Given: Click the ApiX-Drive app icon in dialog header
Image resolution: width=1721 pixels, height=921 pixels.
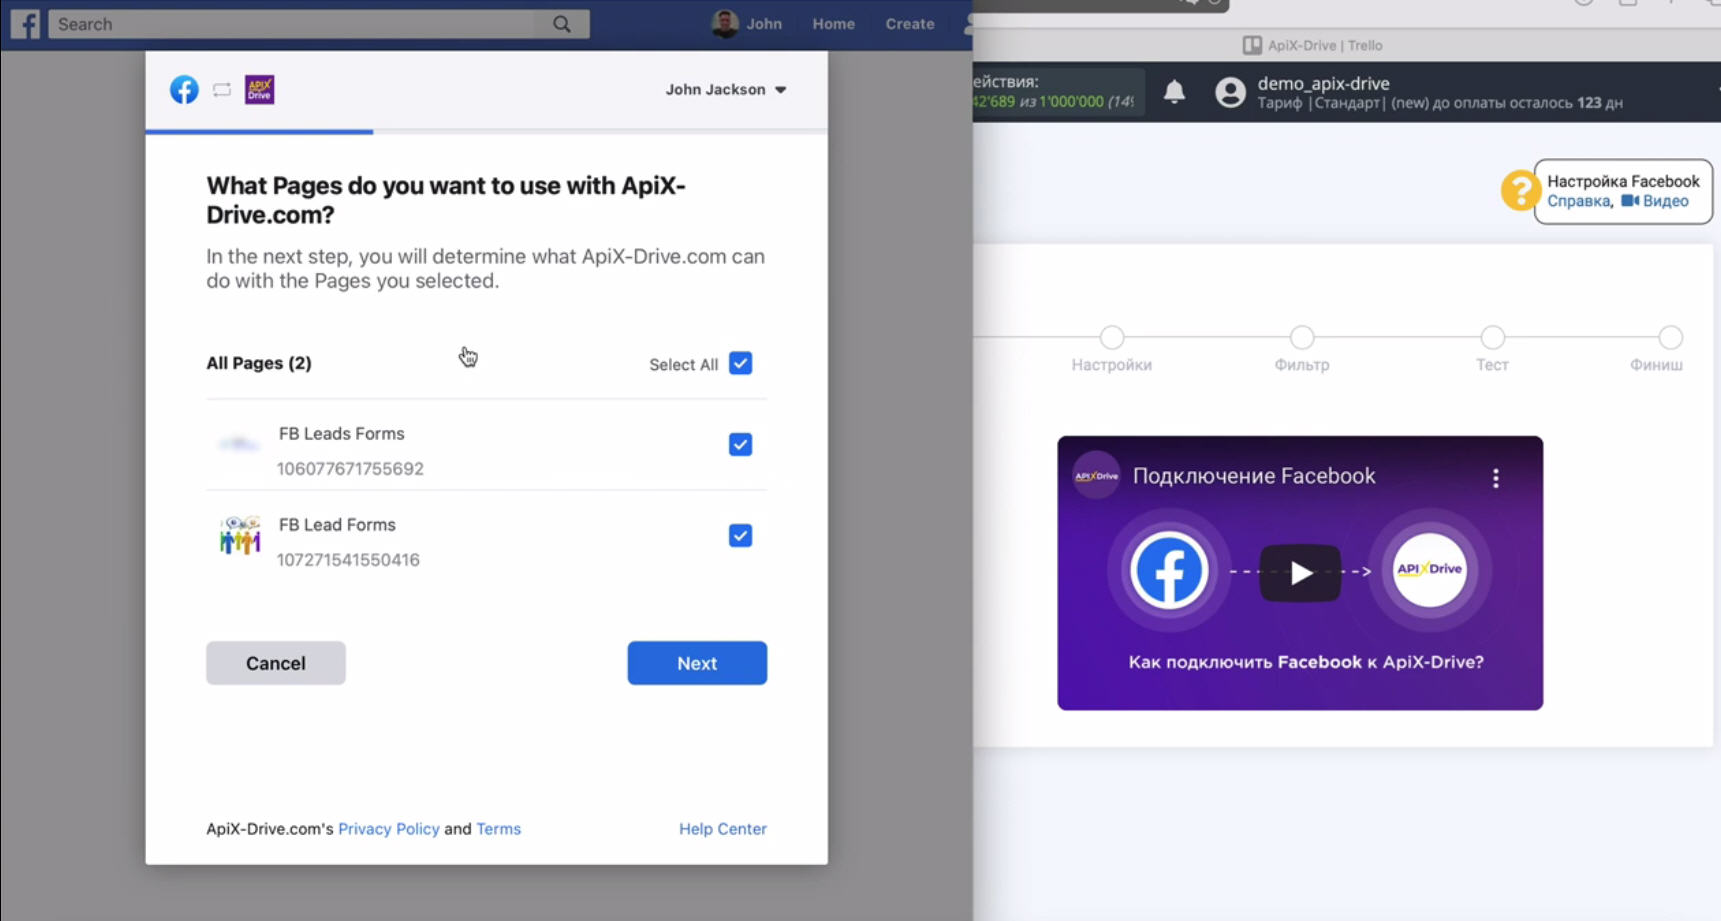Looking at the screenshot, I should point(259,90).
